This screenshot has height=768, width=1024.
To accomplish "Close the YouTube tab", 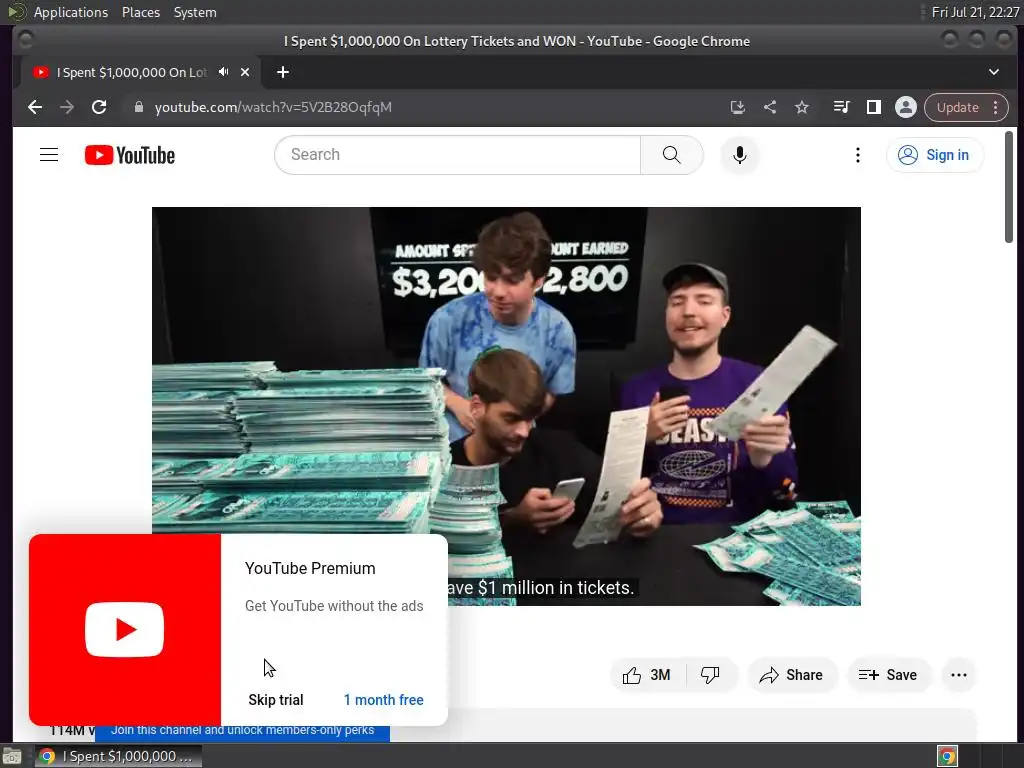I will pos(245,72).
